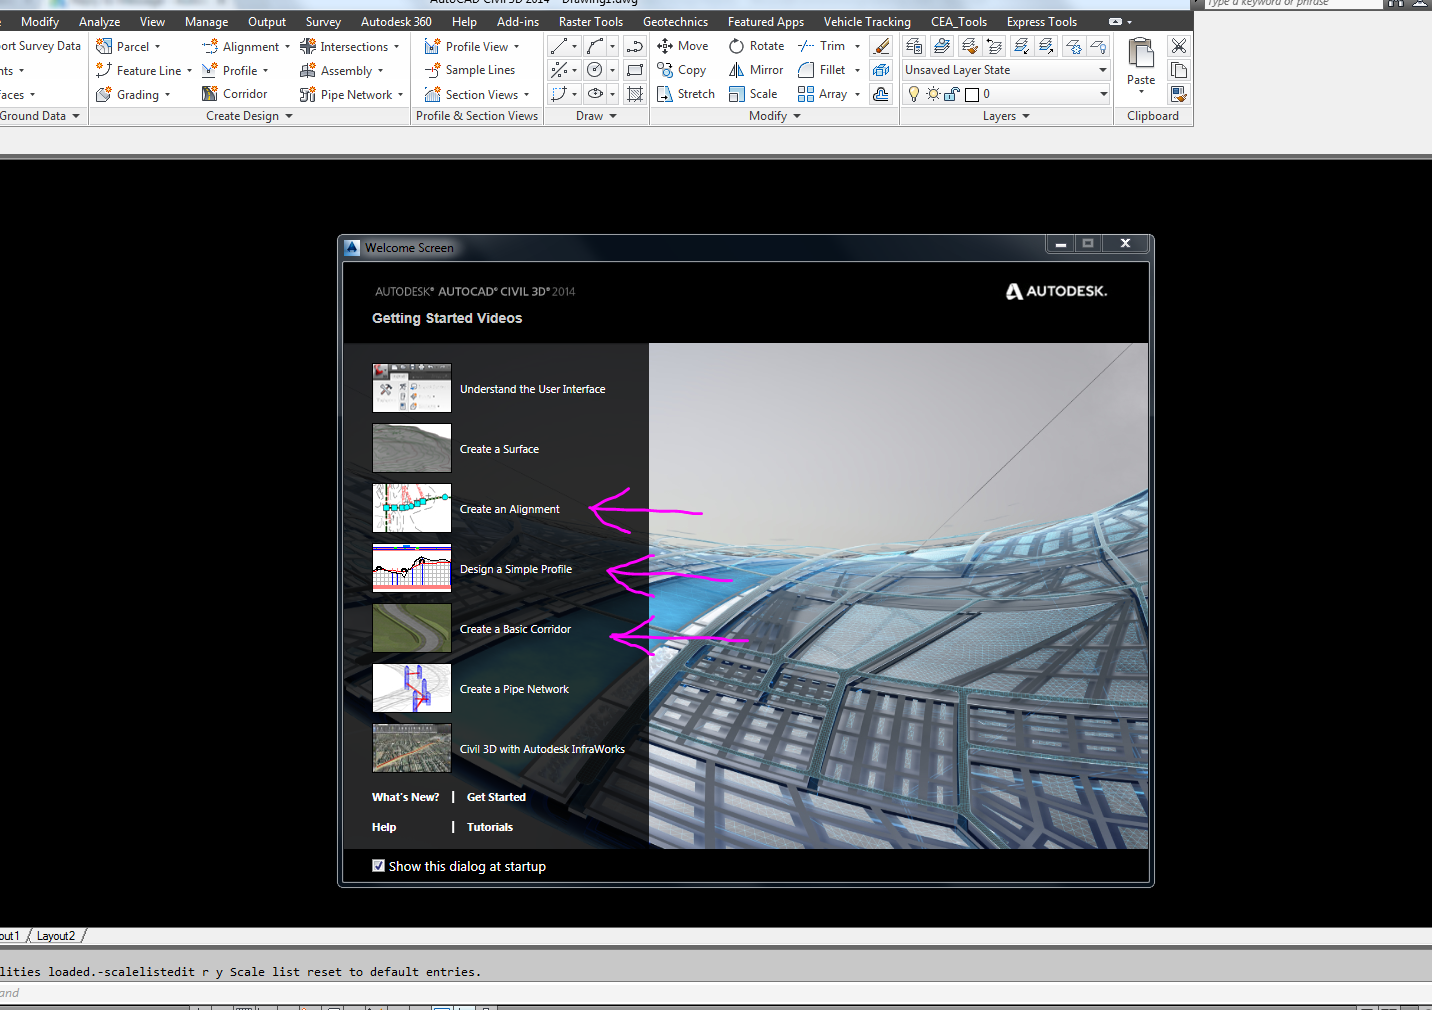This screenshot has height=1010, width=1432.
Task: Select the Move tool
Action: [682, 46]
